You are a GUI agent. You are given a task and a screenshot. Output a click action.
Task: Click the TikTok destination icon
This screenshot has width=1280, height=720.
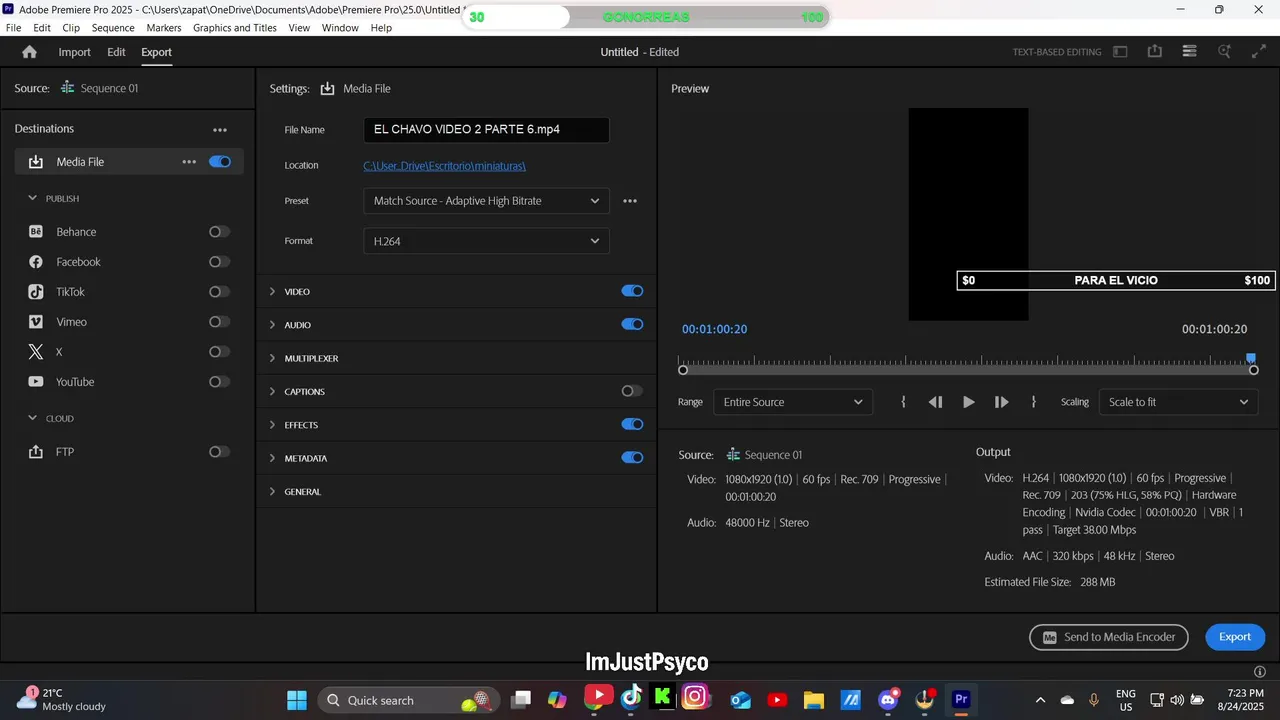coord(36,292)
